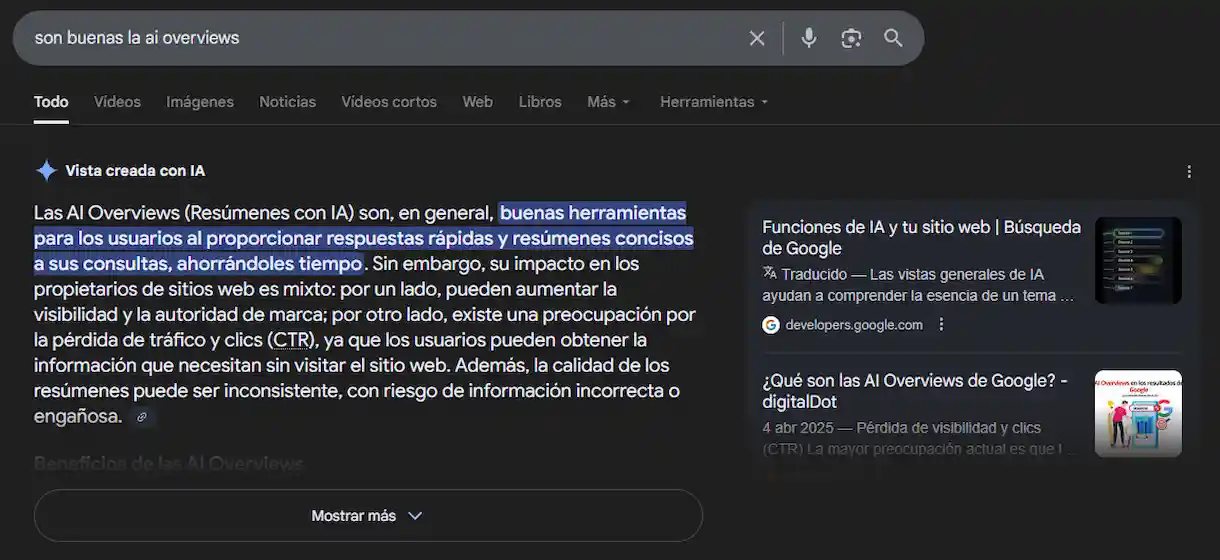Switch to the Noticias tab
This screenshot has width=1220, height=560.
[x=287, y=102]
